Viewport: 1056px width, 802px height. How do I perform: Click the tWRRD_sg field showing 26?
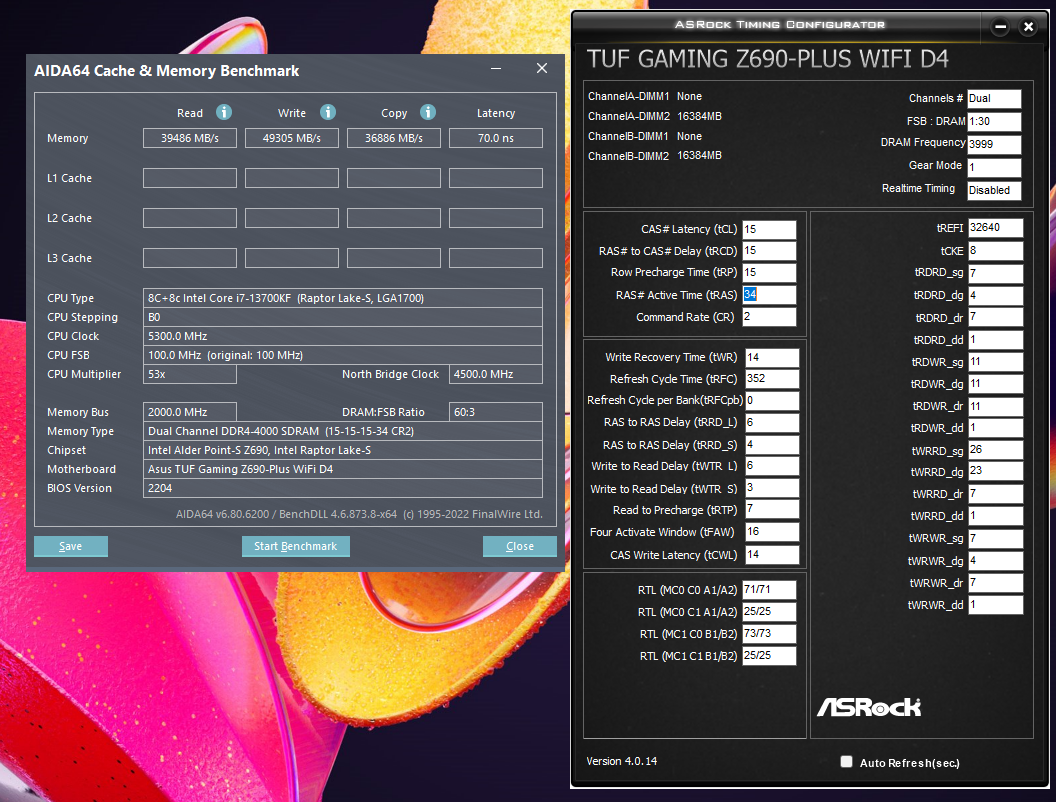[x=995, y=450]
